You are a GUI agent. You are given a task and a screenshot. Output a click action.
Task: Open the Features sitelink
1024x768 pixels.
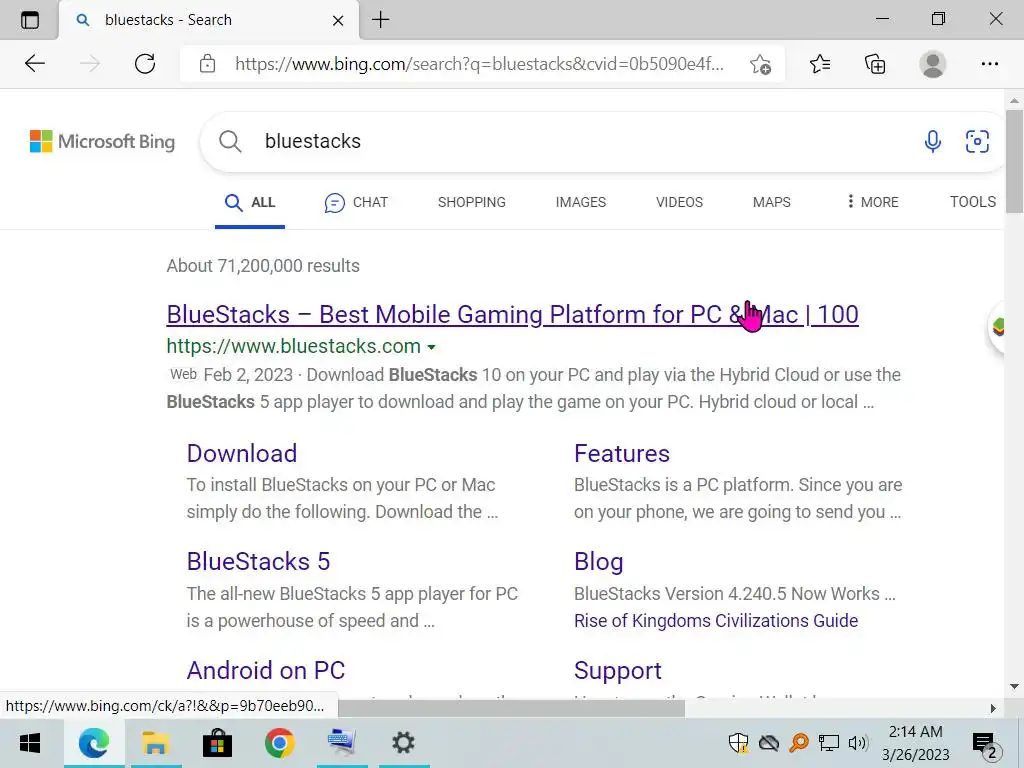coord(622,453)
